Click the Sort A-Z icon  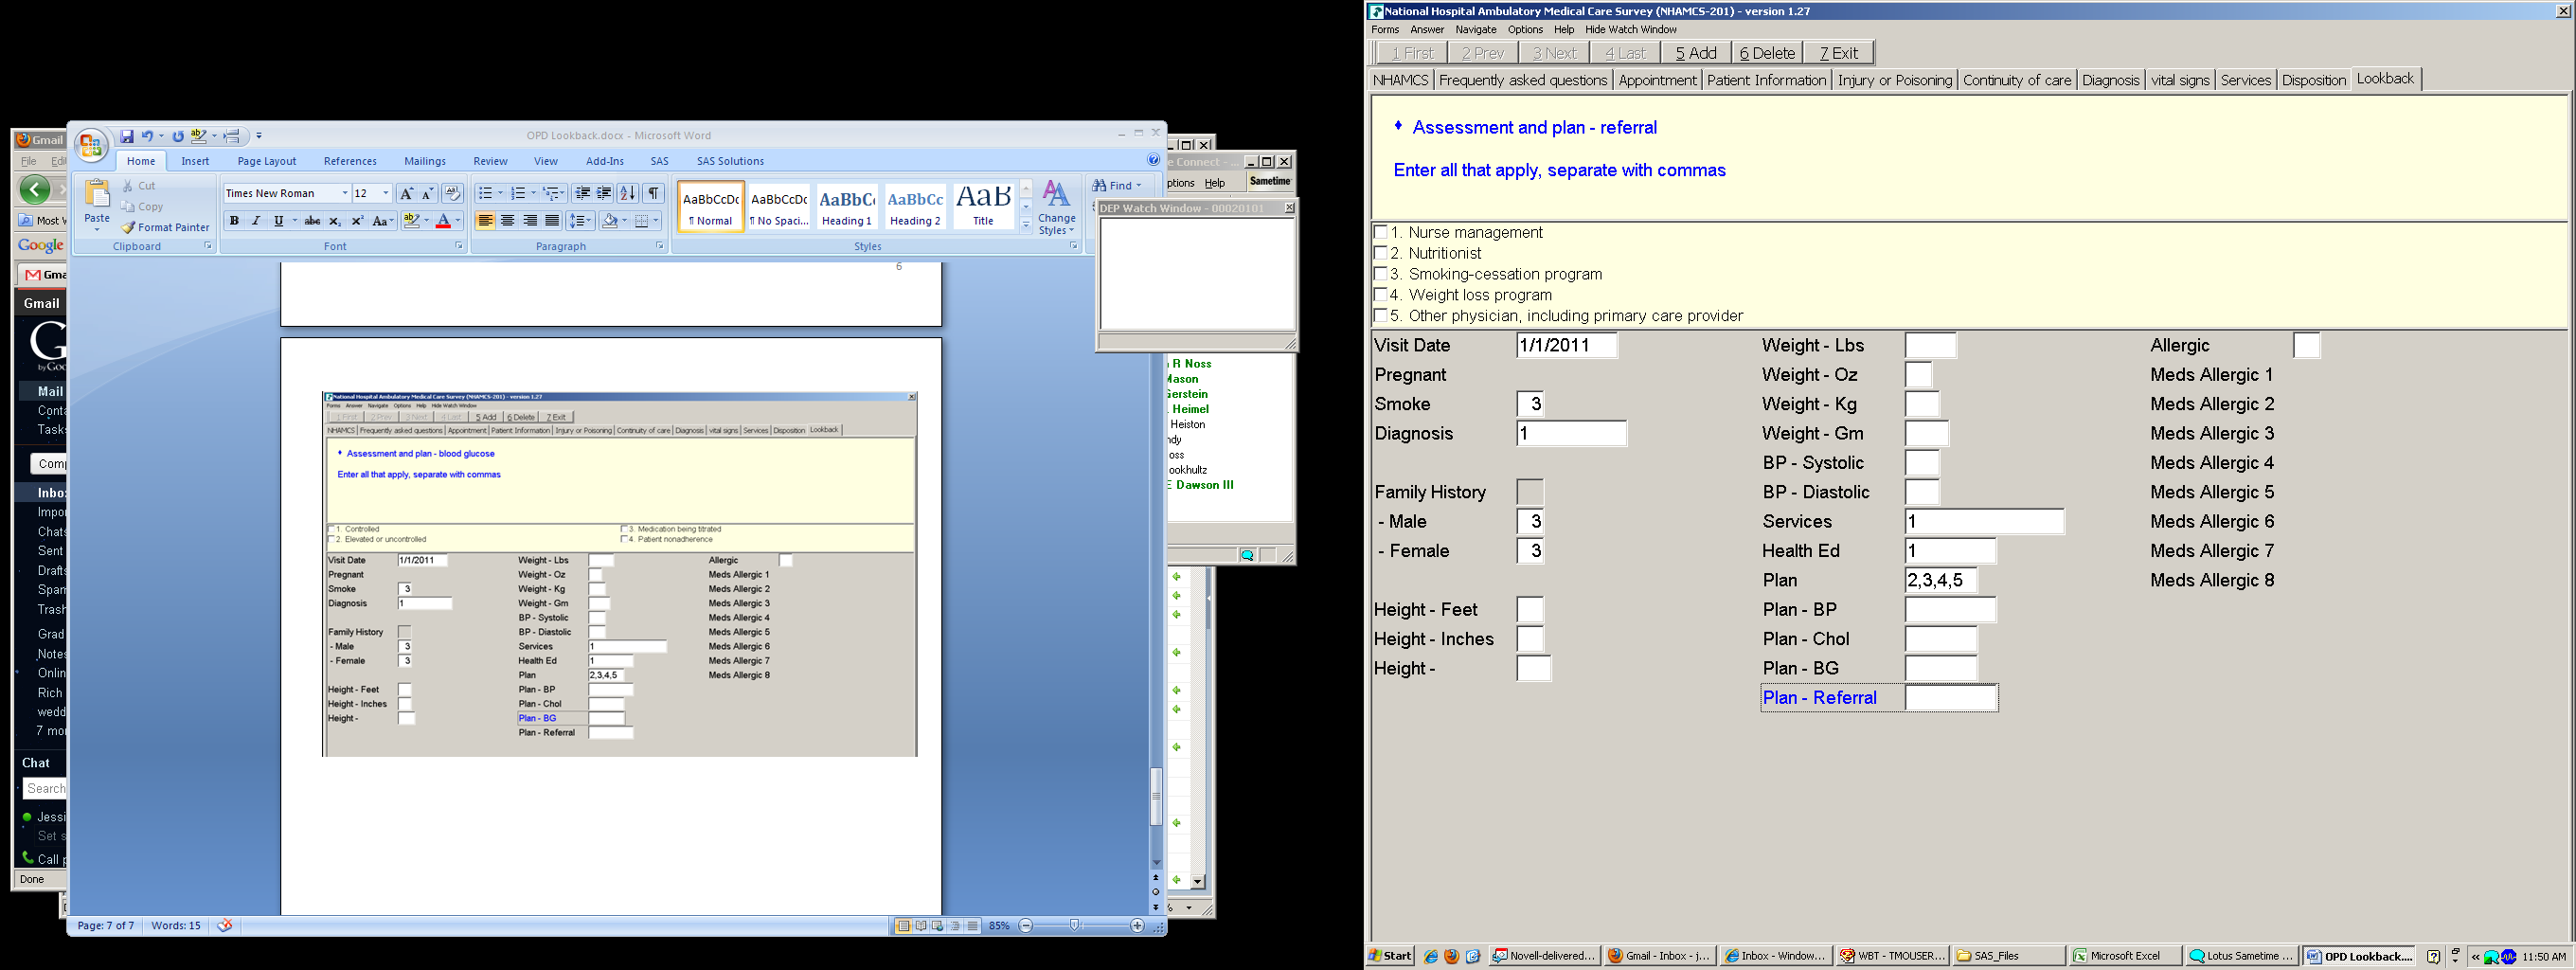tap(627, 193)
